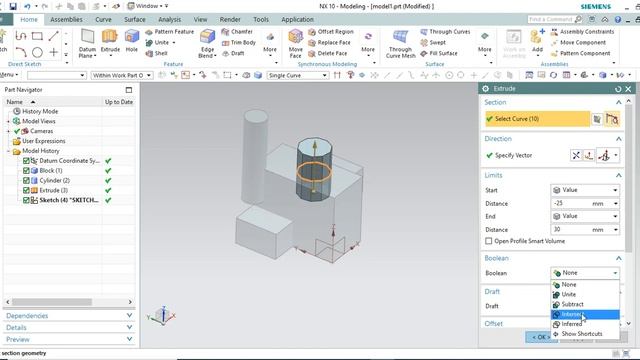Click the Save icon in title bar
Image resolution: width=640 pixels, height=360 pixels.
click(13, 6)
